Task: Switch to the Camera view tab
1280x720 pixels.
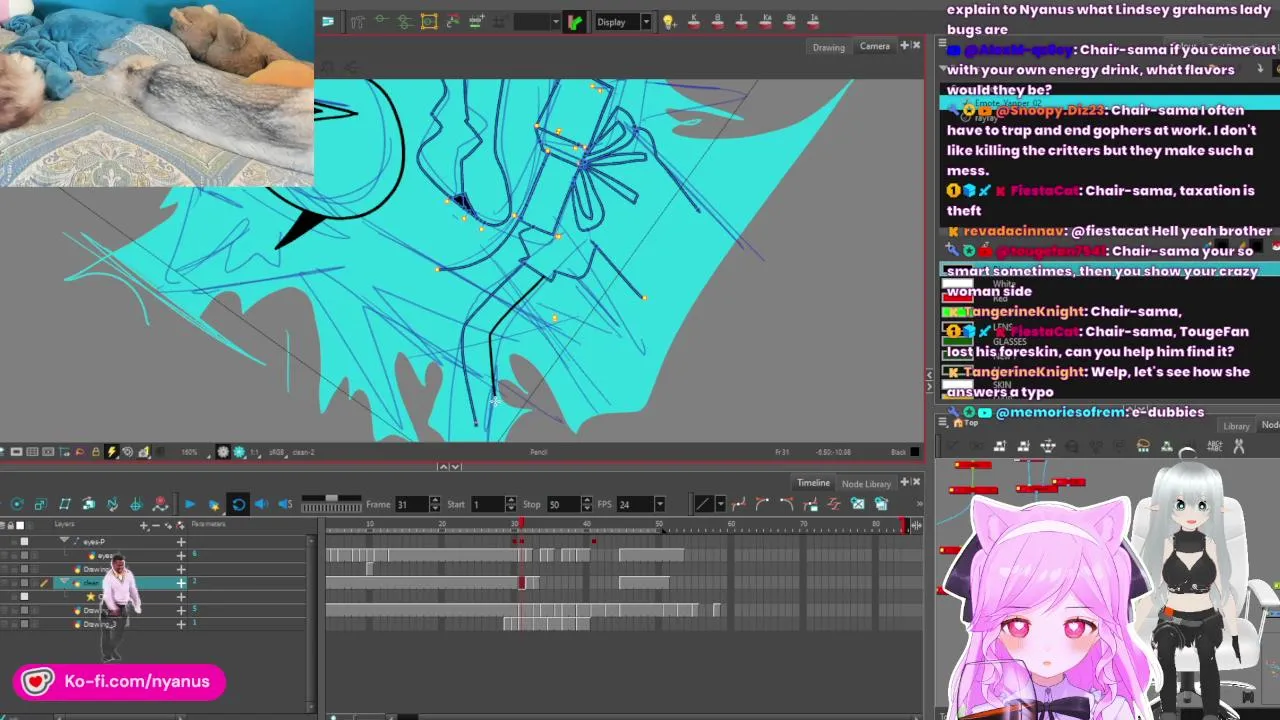Action: [874, 46]
